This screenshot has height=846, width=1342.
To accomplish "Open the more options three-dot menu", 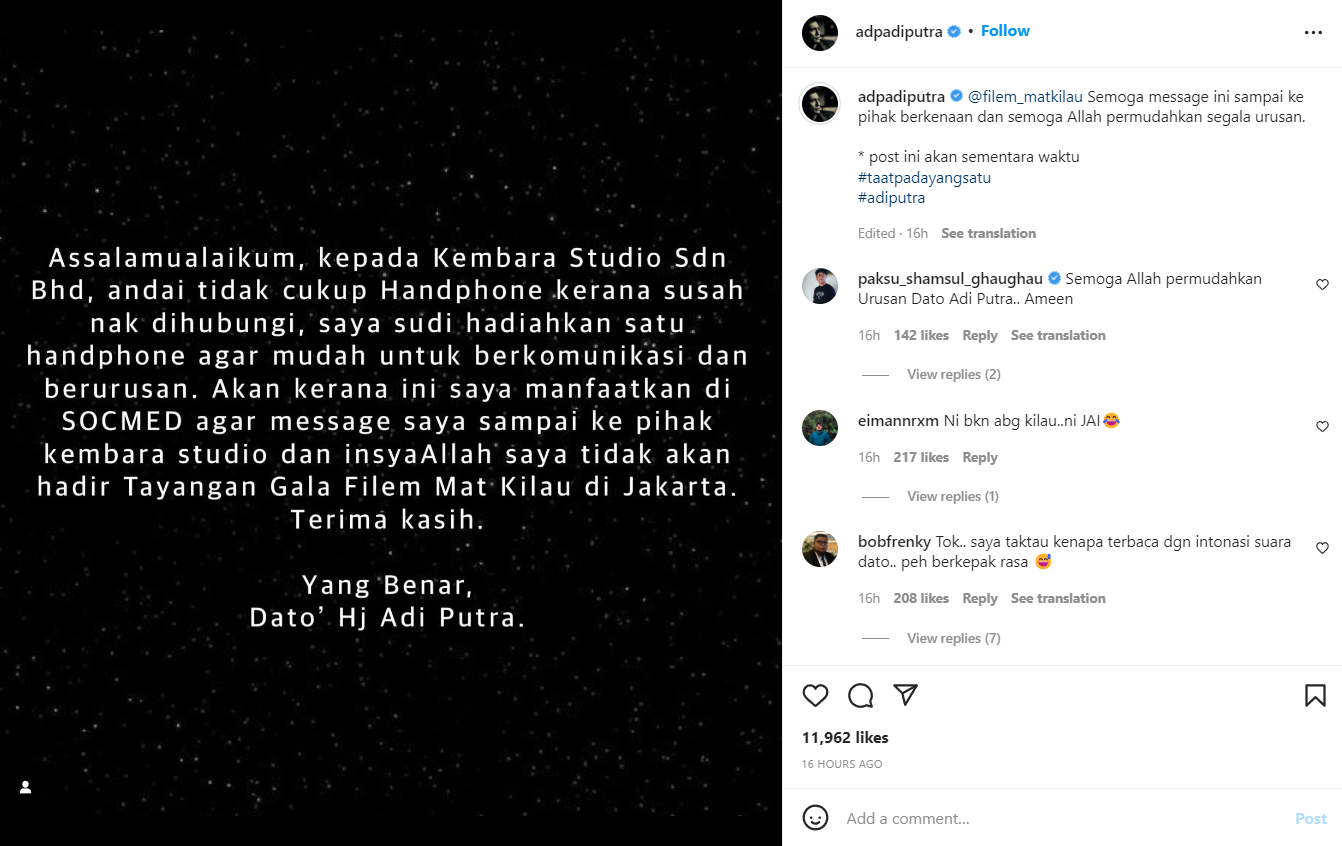I will pyautogui.click(x=1313, y=32).
